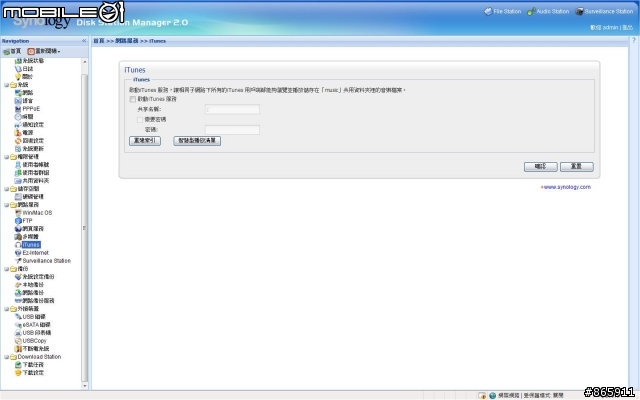Click the OK (確定) button

click(x=540, y=167)
